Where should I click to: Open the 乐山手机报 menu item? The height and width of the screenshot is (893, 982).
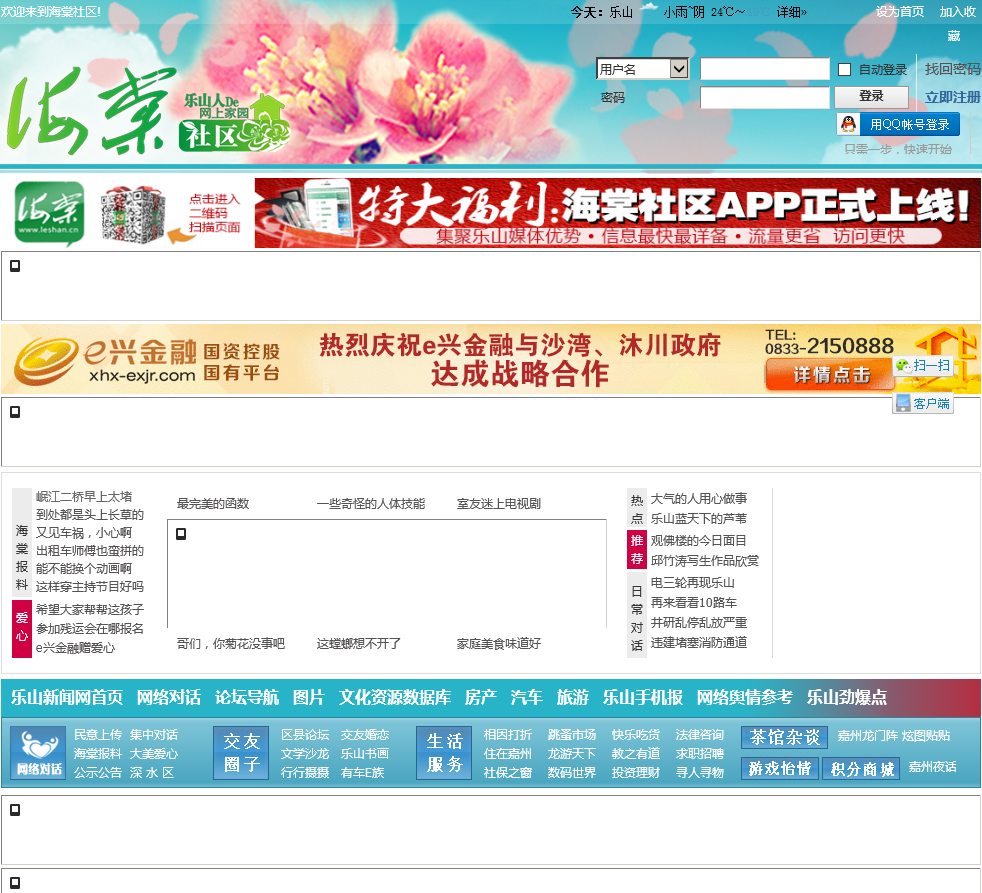click(643, 698)
